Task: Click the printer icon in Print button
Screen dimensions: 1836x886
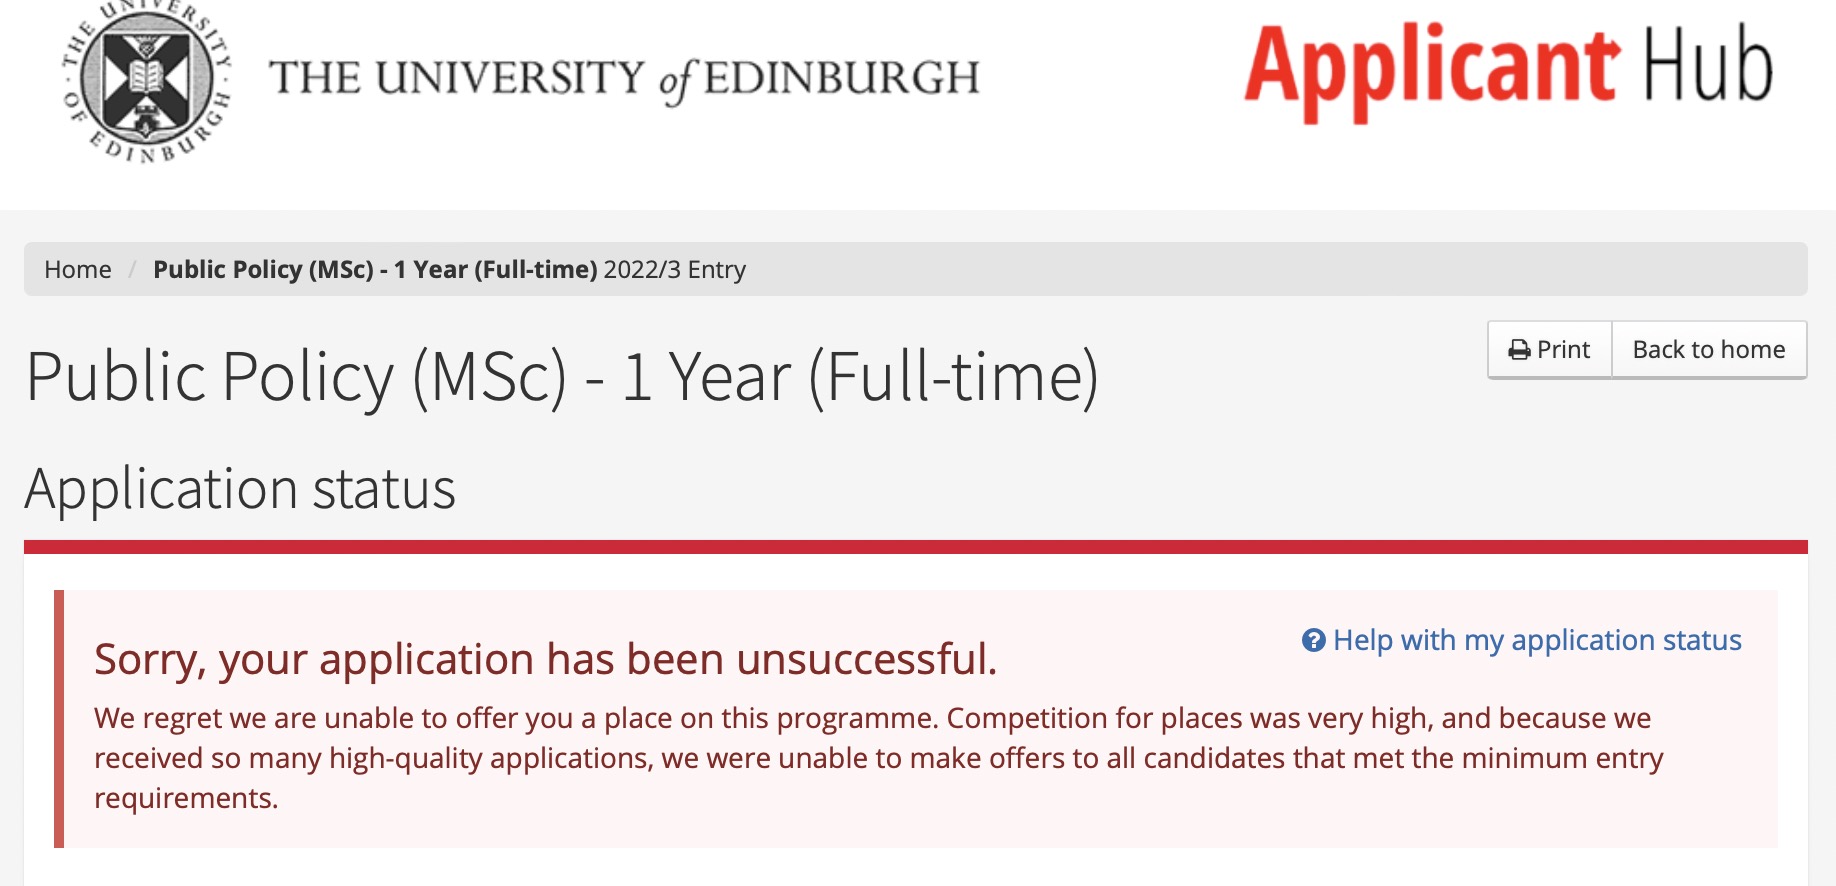Action: [x=1519, y=350]
